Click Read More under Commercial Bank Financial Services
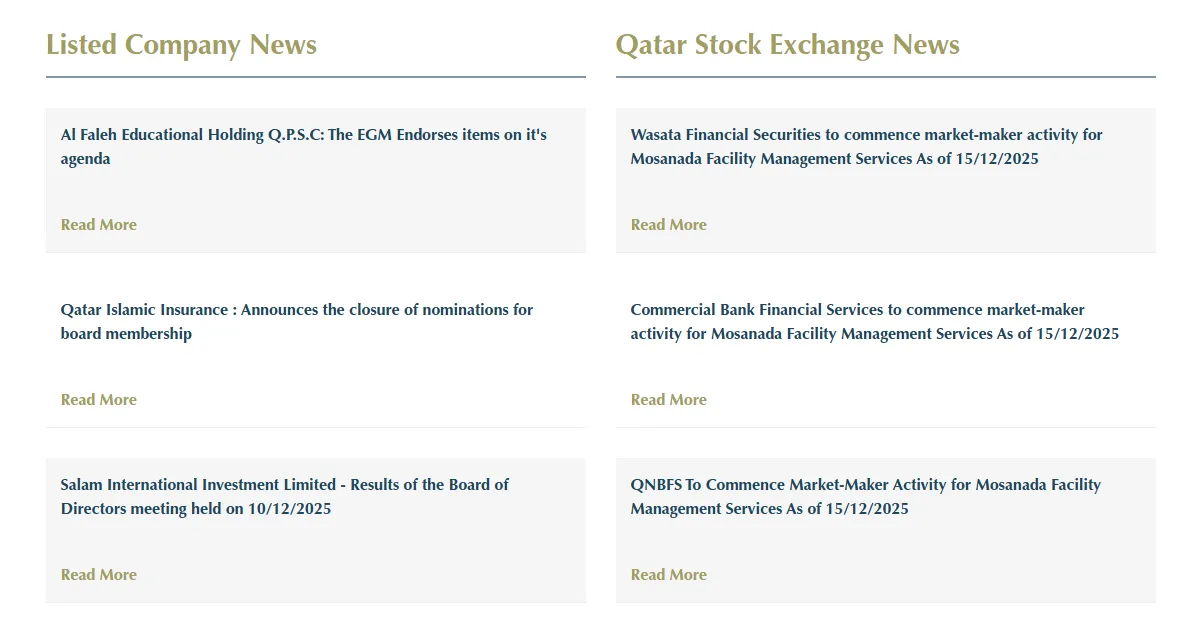Viewport: 1195px width, 632px height. [x=669, y=400]
